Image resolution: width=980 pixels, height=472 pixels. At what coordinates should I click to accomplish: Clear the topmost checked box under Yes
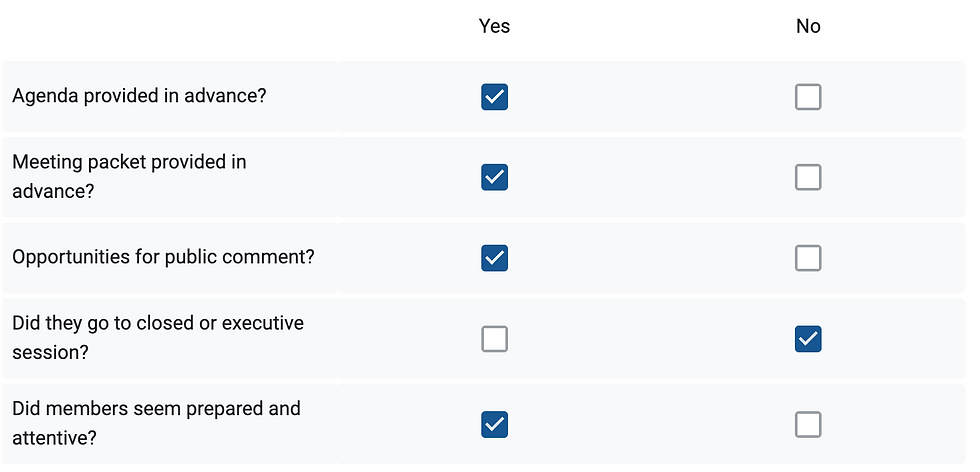[494, 97]
